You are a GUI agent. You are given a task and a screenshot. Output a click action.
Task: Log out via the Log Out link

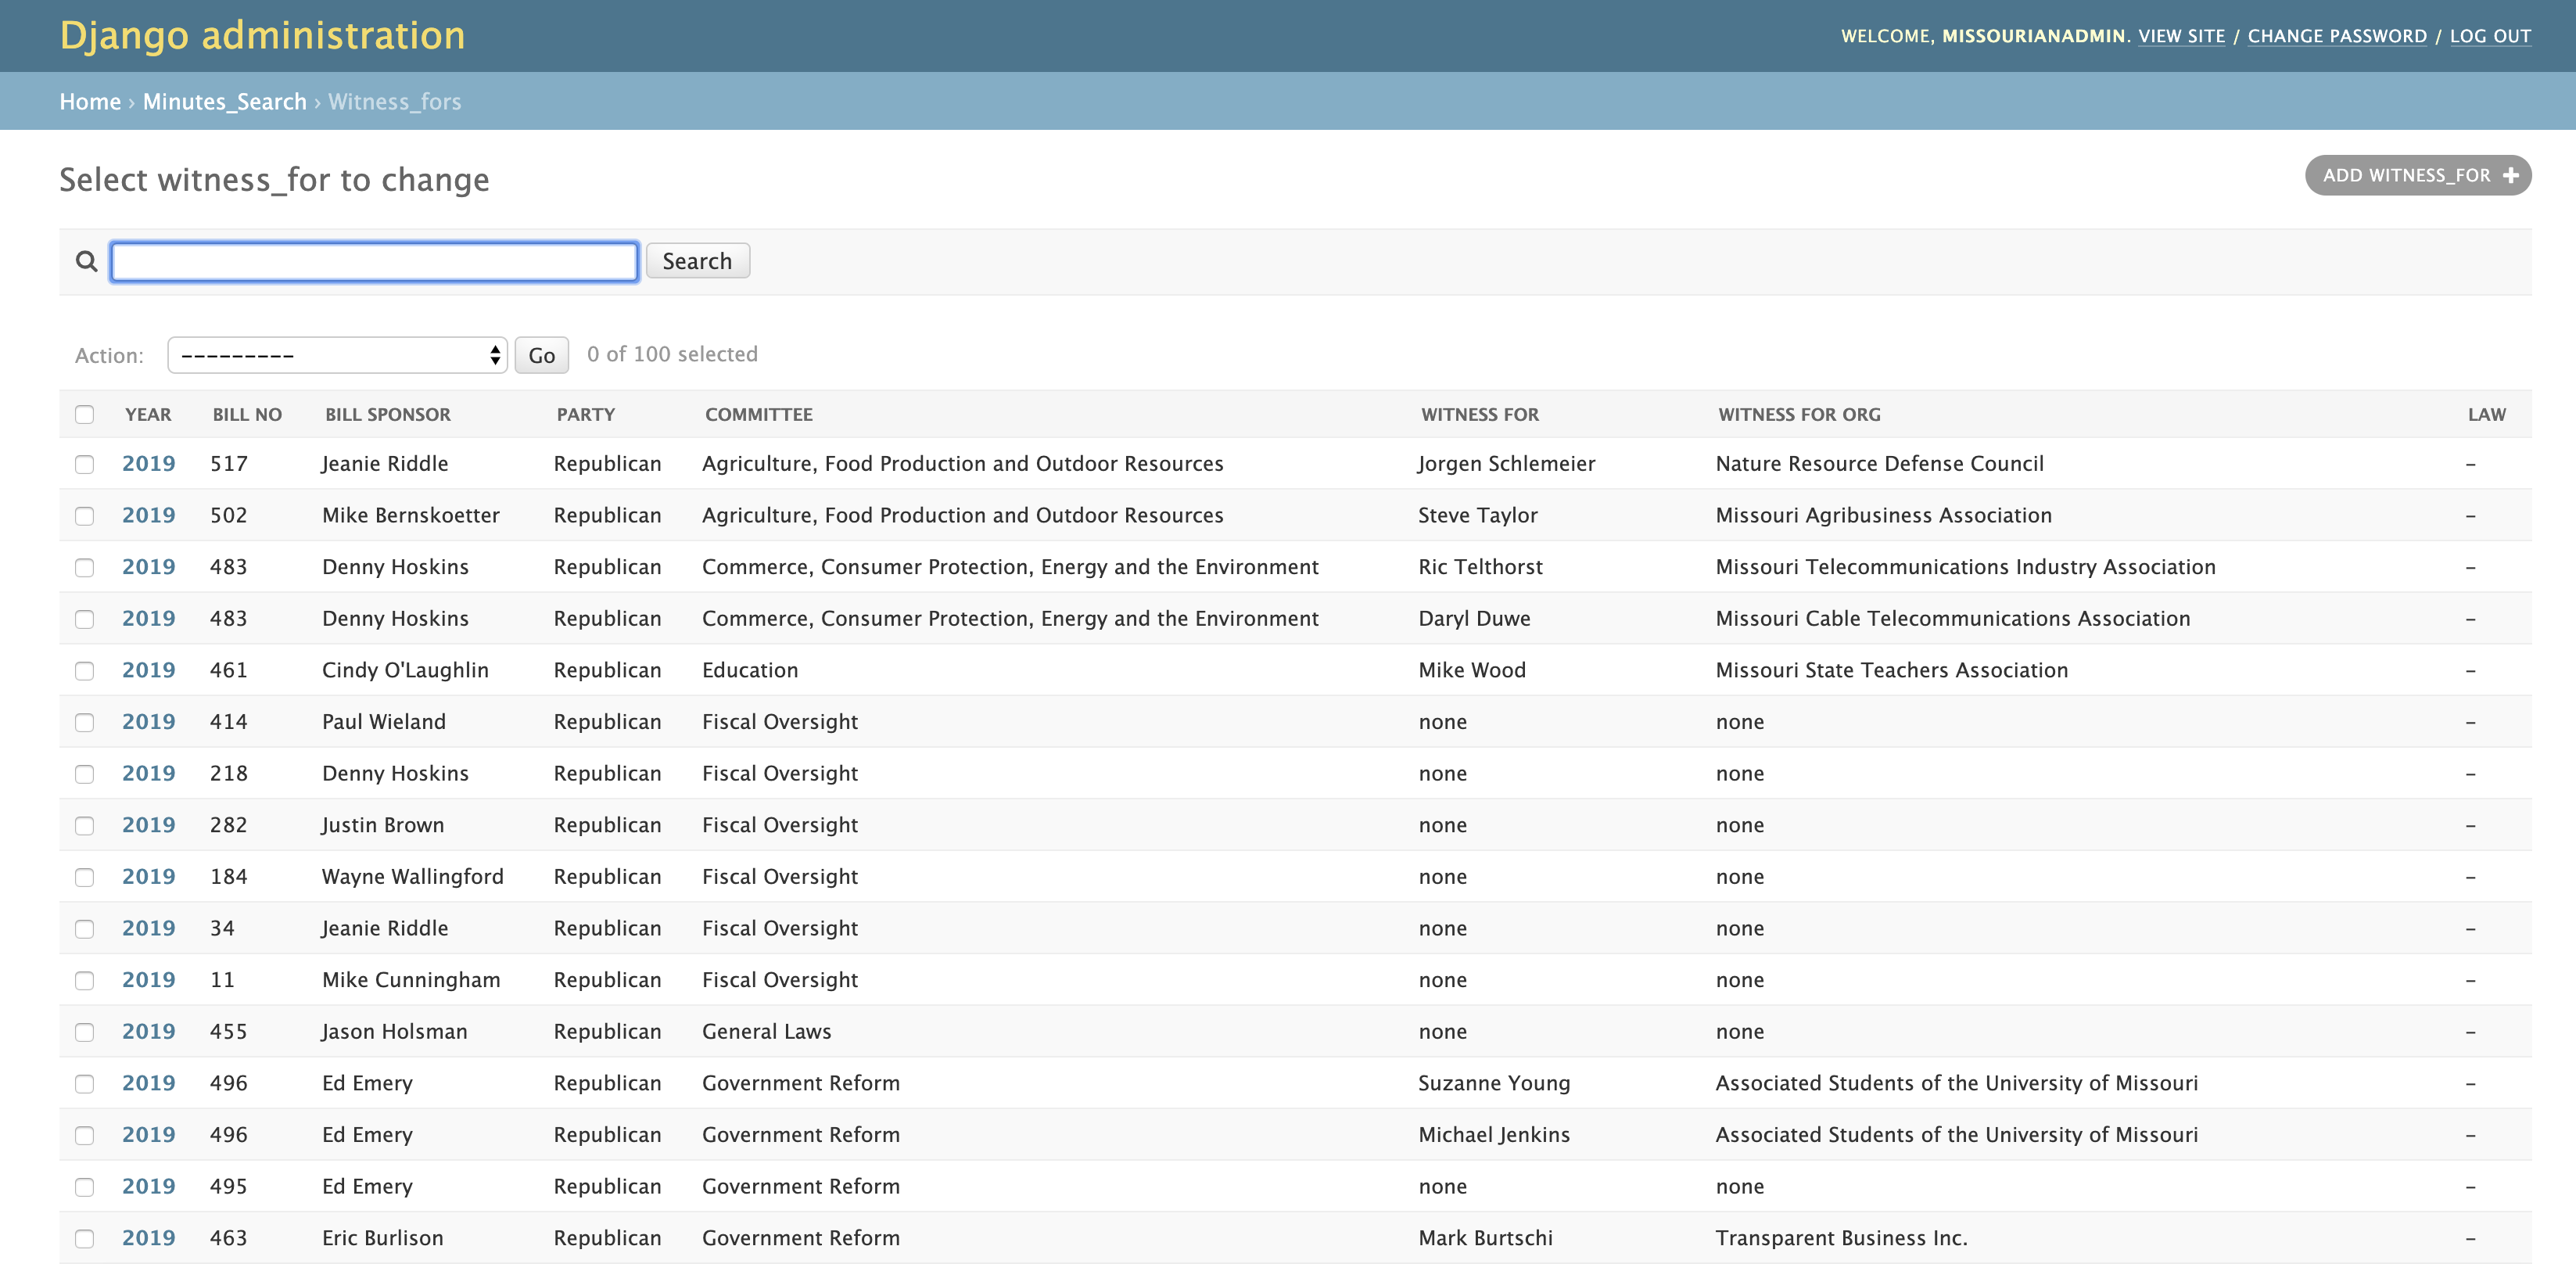(2489, 36)
